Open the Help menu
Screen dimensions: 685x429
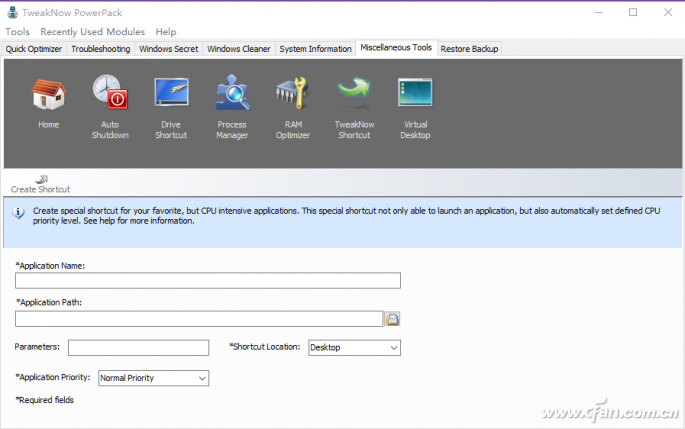tap(166, 31)
